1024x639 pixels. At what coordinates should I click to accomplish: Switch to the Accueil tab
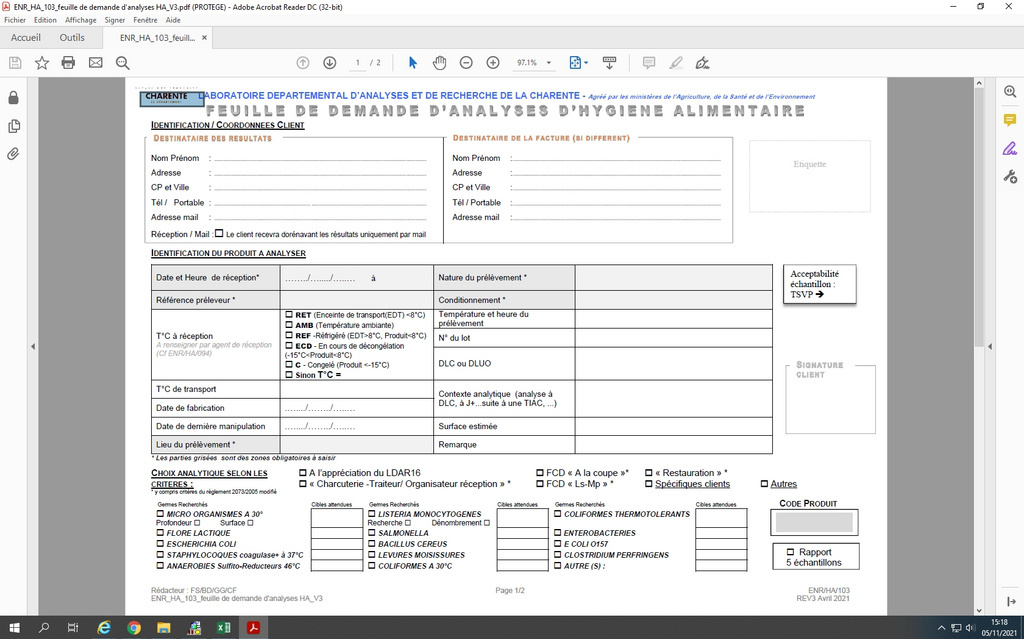click(25, 38)
